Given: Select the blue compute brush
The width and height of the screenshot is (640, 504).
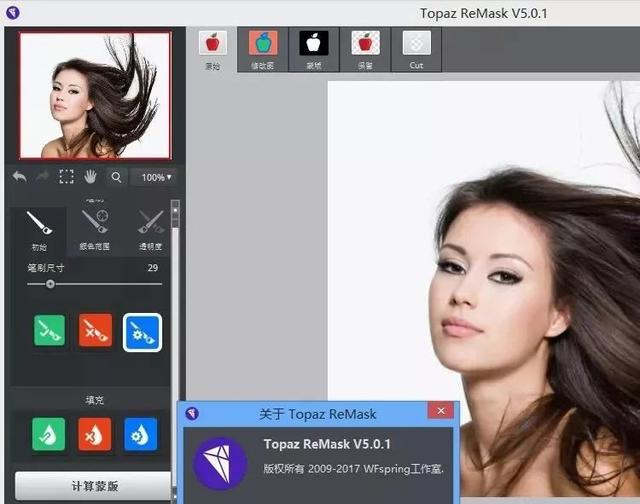Looking at the screenshot, I should [x=142, y=333].
